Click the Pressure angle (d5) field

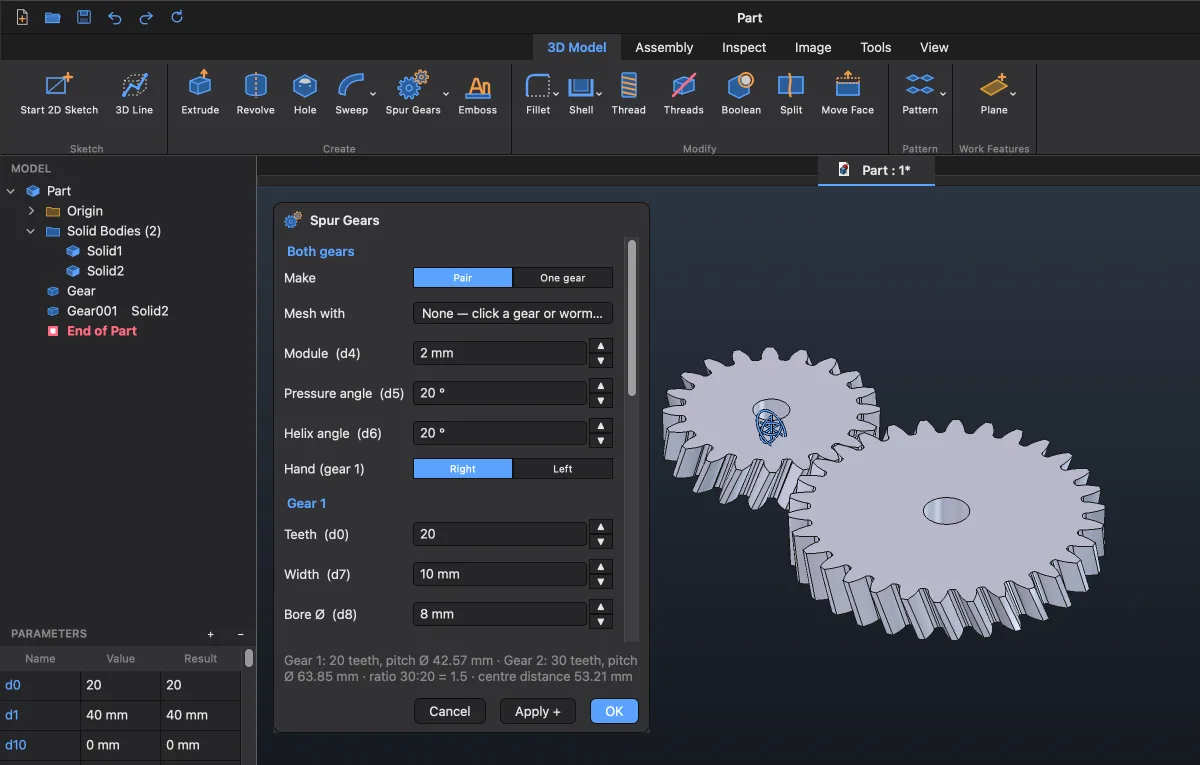click(x=500, y=393)
